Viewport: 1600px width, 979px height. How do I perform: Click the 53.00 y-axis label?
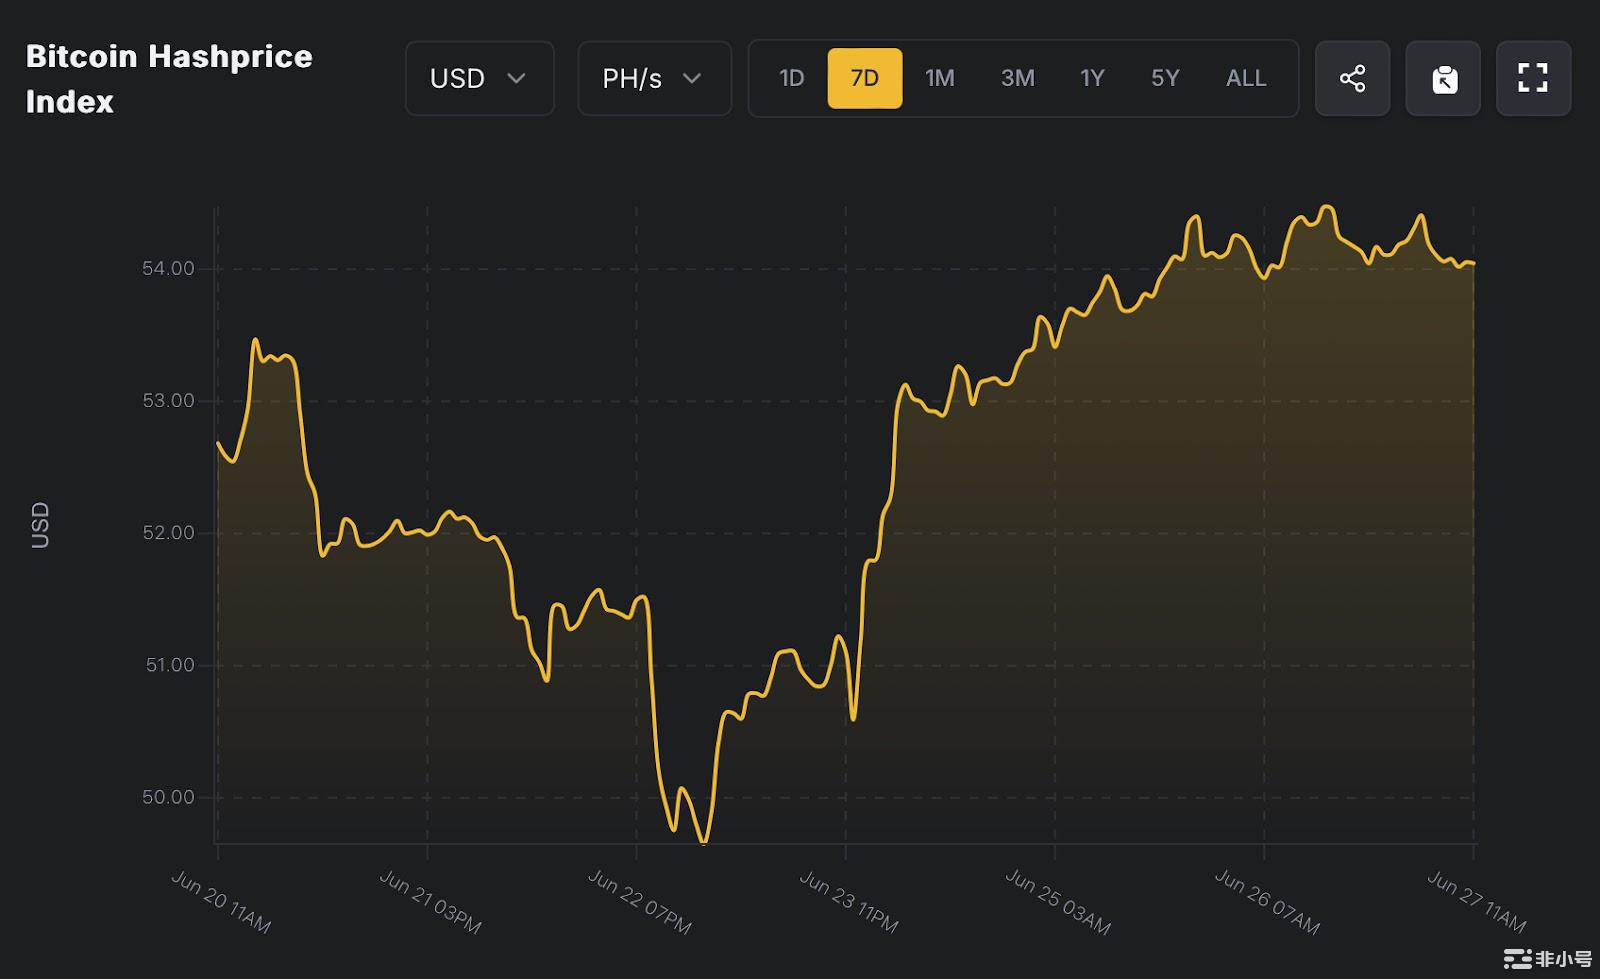coord(168,400)
